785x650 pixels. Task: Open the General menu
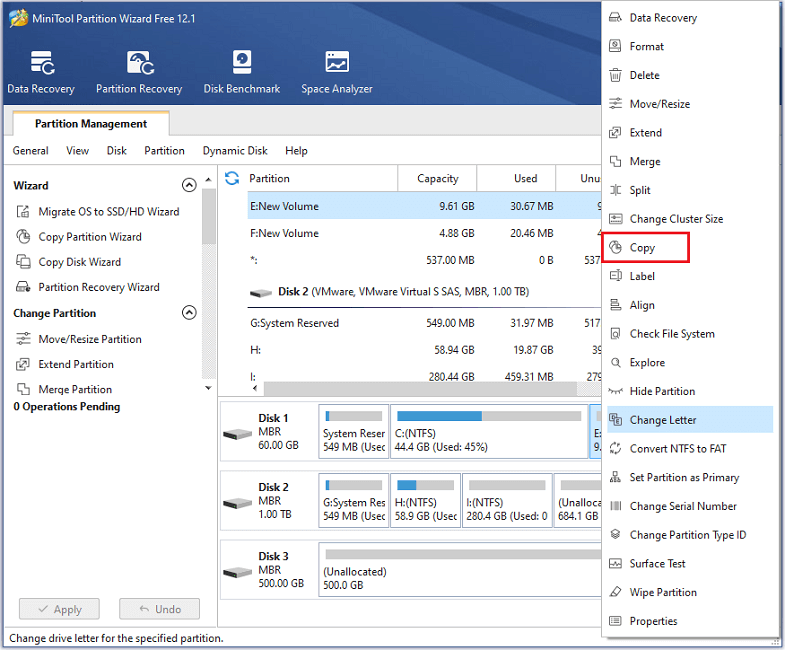click(31, 151)
